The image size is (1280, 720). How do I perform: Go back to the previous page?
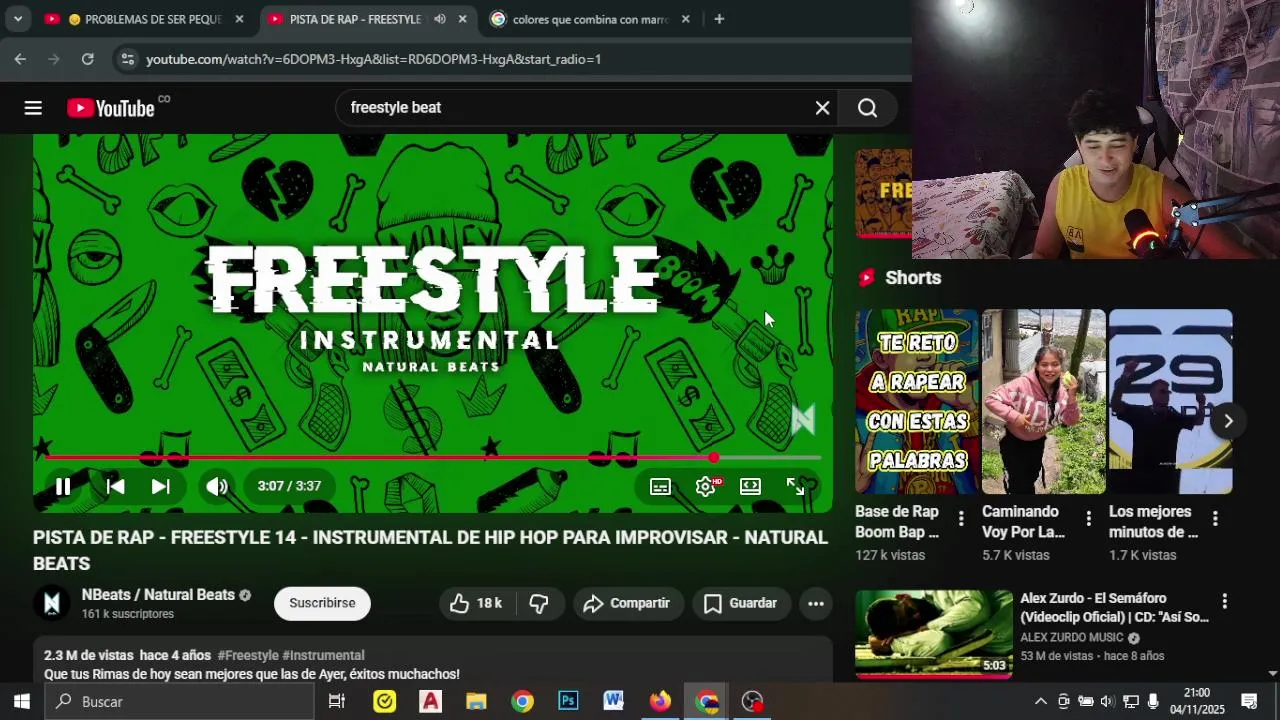coord(20,59)
